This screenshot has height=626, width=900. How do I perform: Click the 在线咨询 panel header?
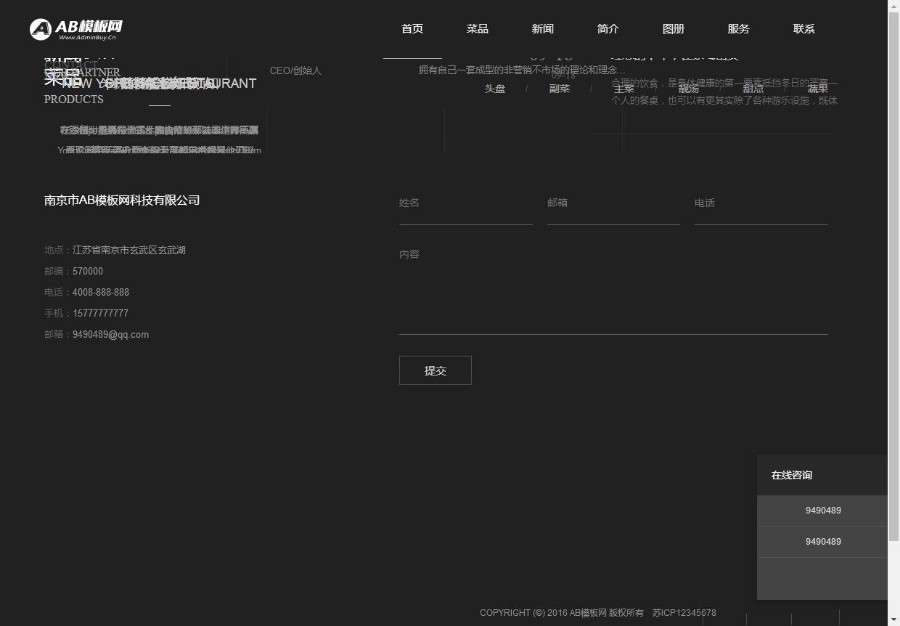point(822,475)
